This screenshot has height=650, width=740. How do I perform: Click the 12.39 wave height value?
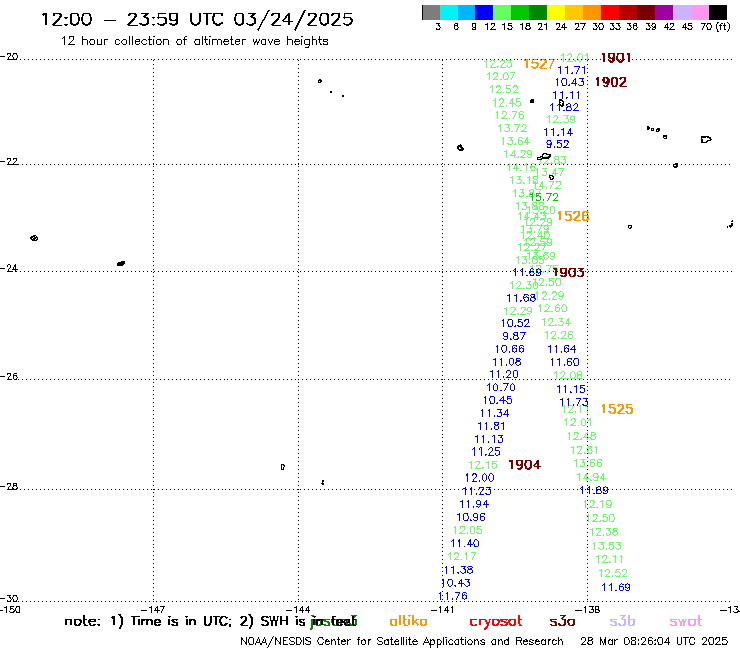pyautogui.click(x=561, y=119)
